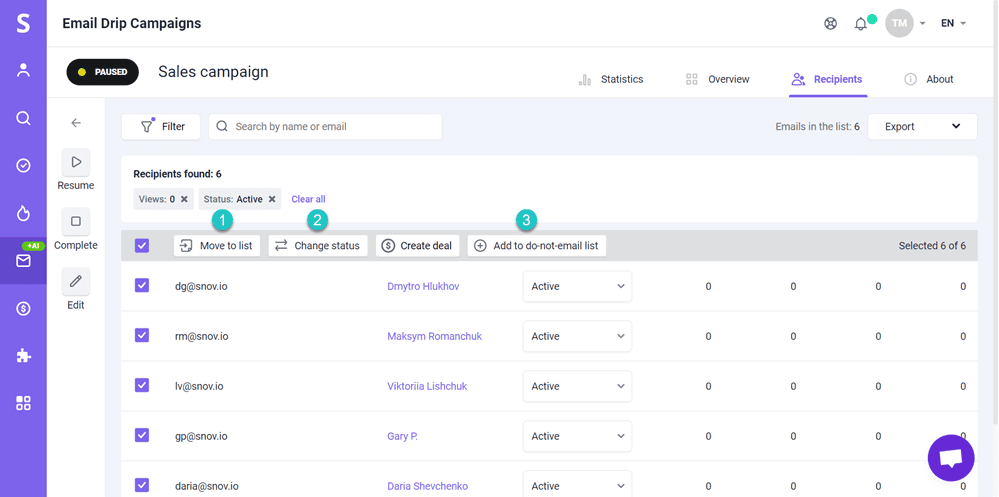Click the Resume play icon
The width and height of the screenshot is (999, 497).
(x=76, y=162)
